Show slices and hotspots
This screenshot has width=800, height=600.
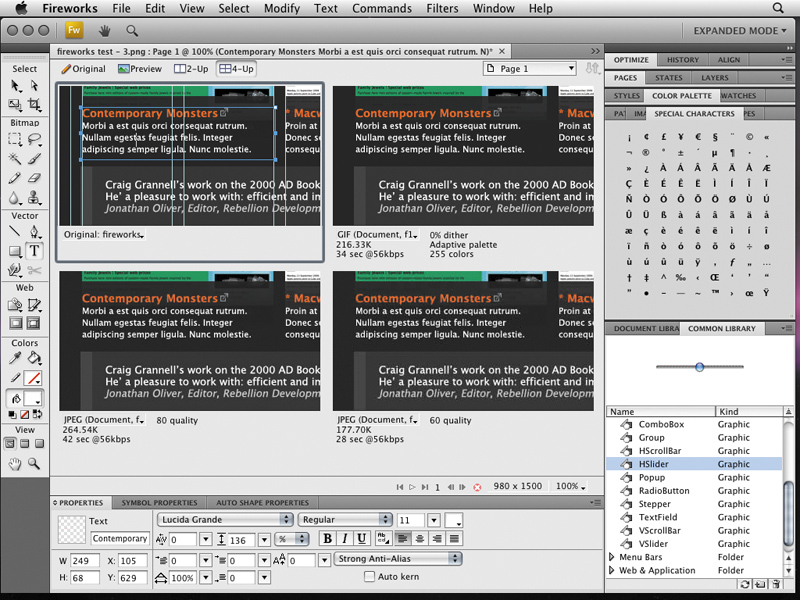coord(34,323)
